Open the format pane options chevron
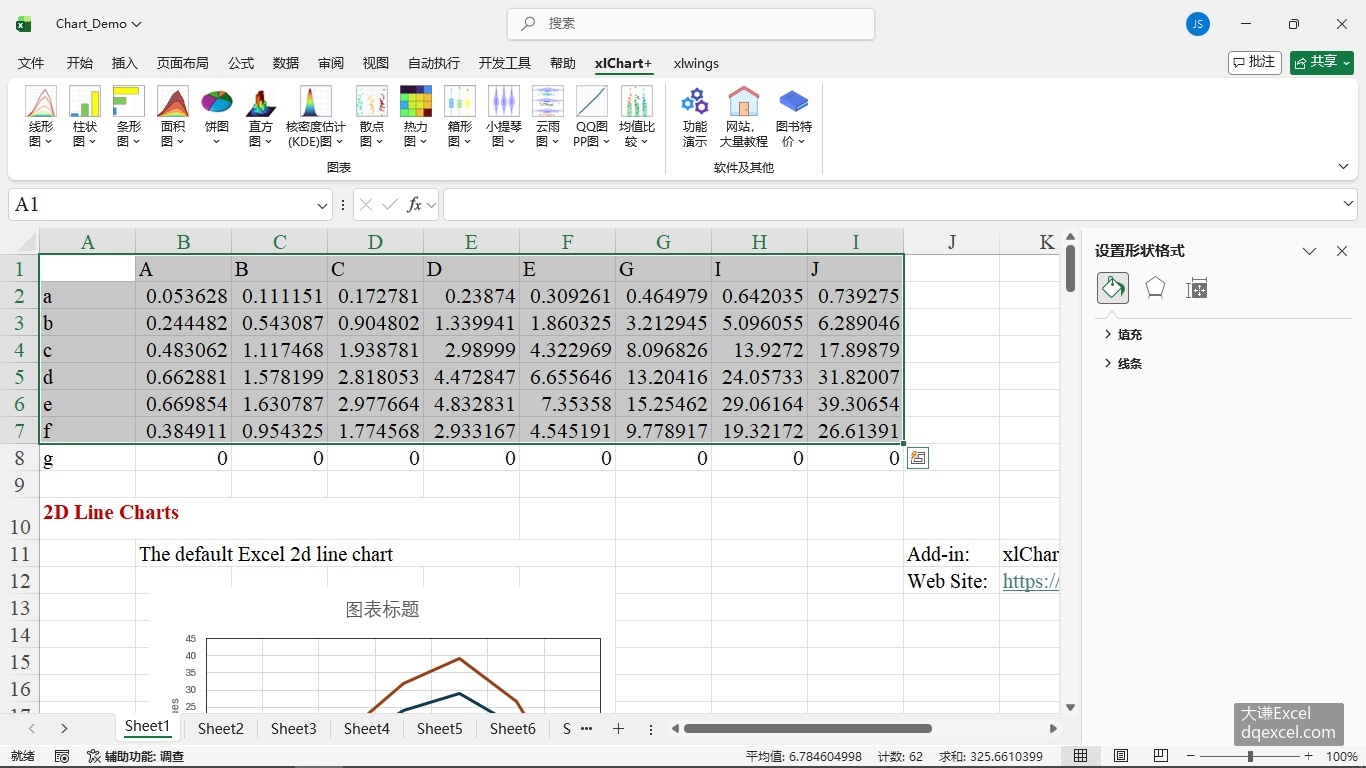The image size is (1366, 768). pyautogui.click(x=1309, y=251)
